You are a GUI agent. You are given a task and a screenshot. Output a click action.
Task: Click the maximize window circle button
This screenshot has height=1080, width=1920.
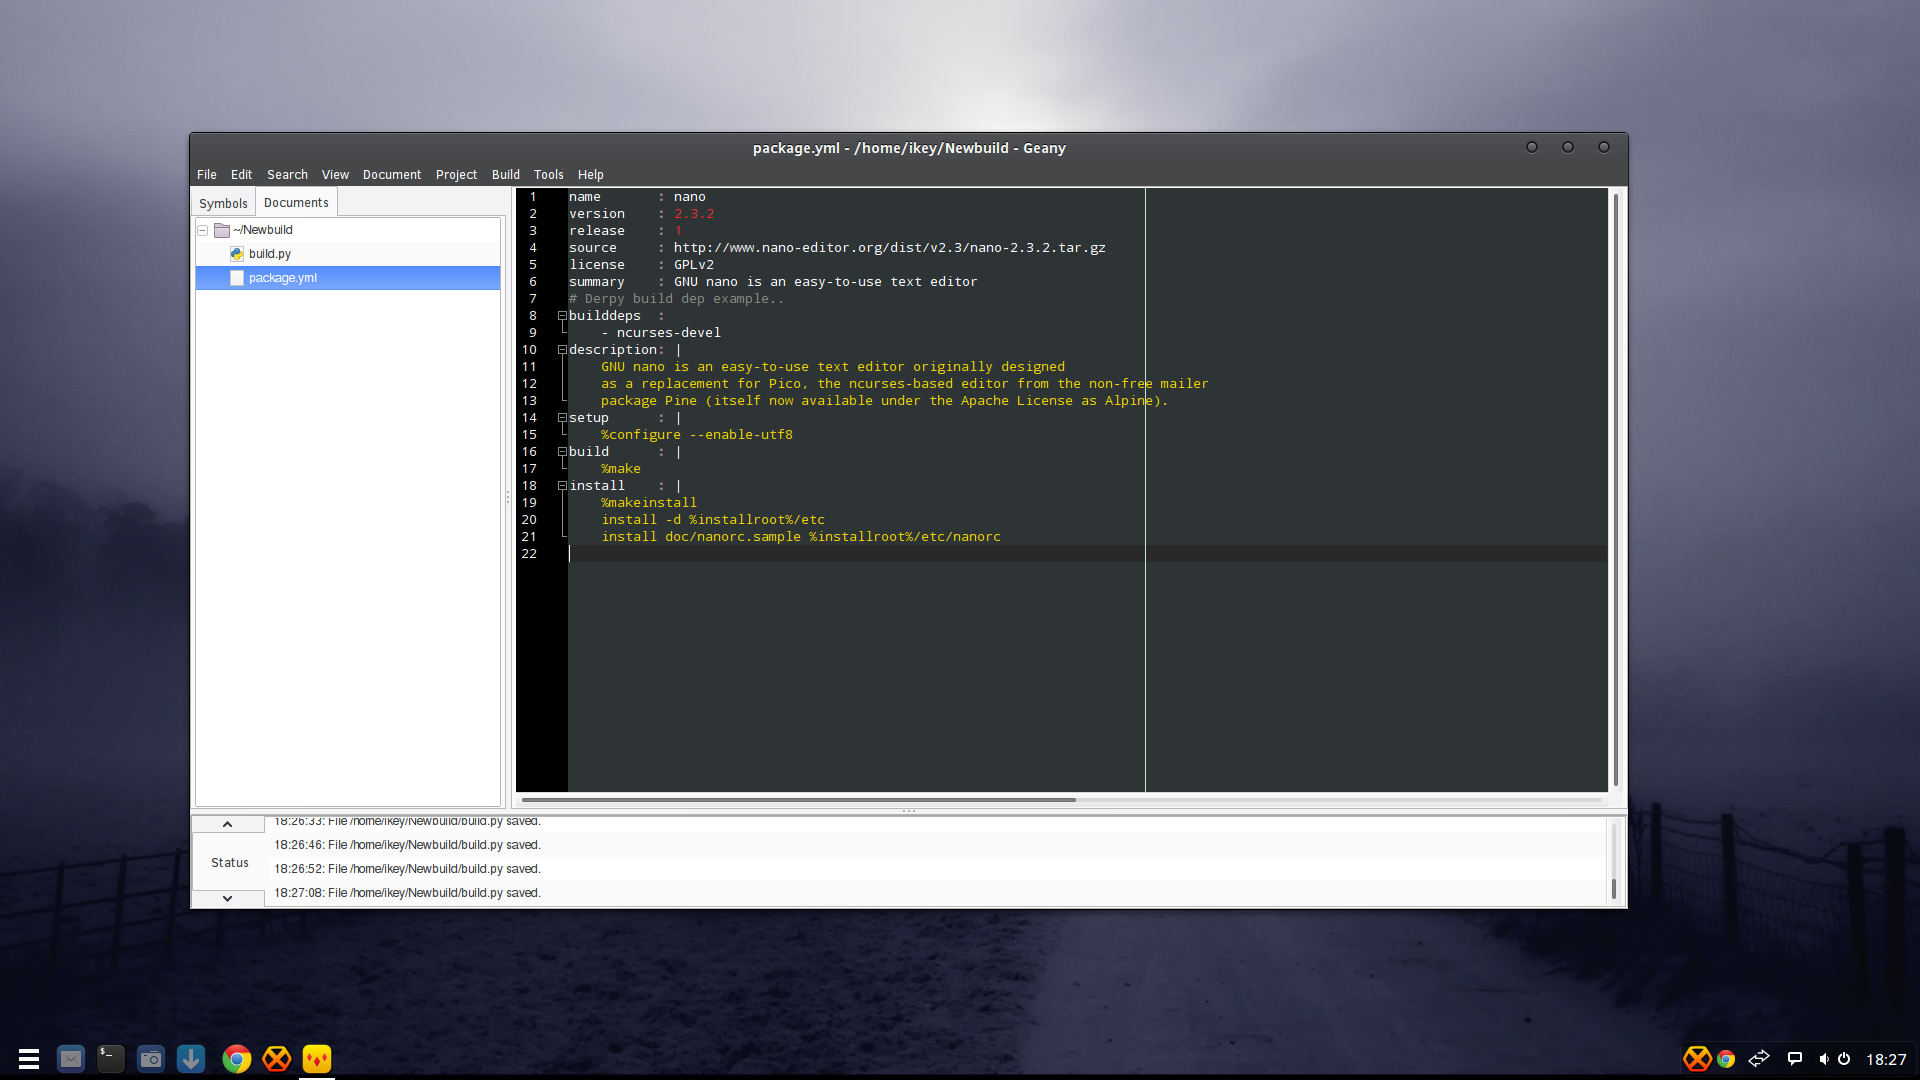click(1568, 147)
